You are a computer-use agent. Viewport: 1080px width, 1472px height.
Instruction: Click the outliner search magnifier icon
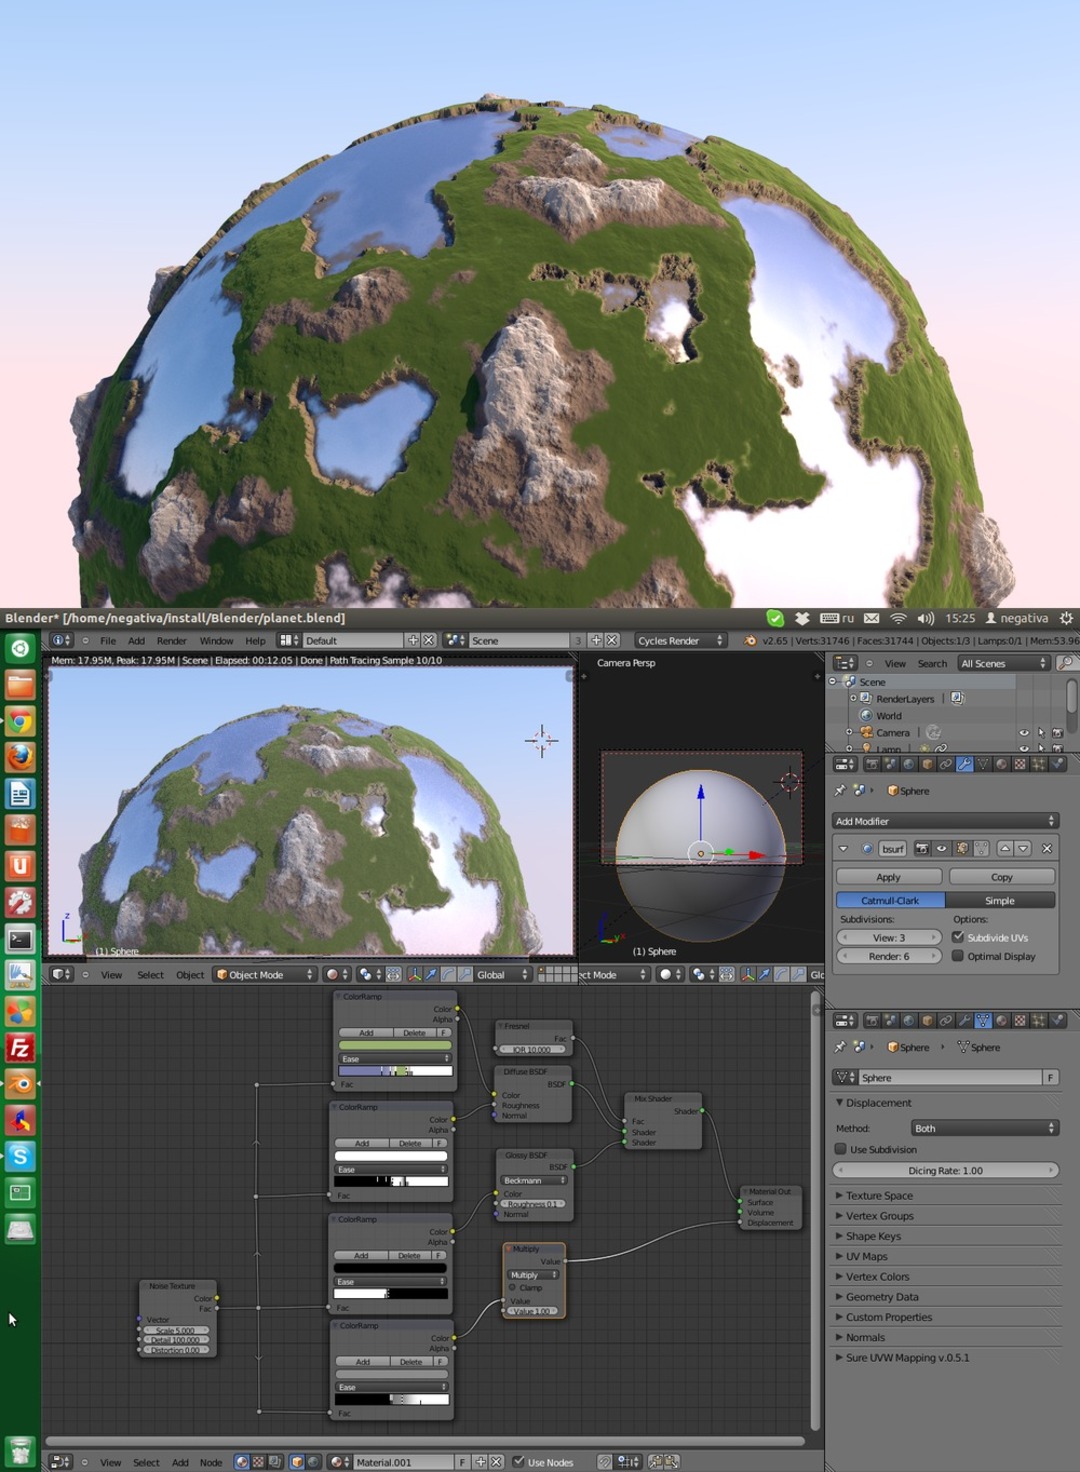[1066, 663]
